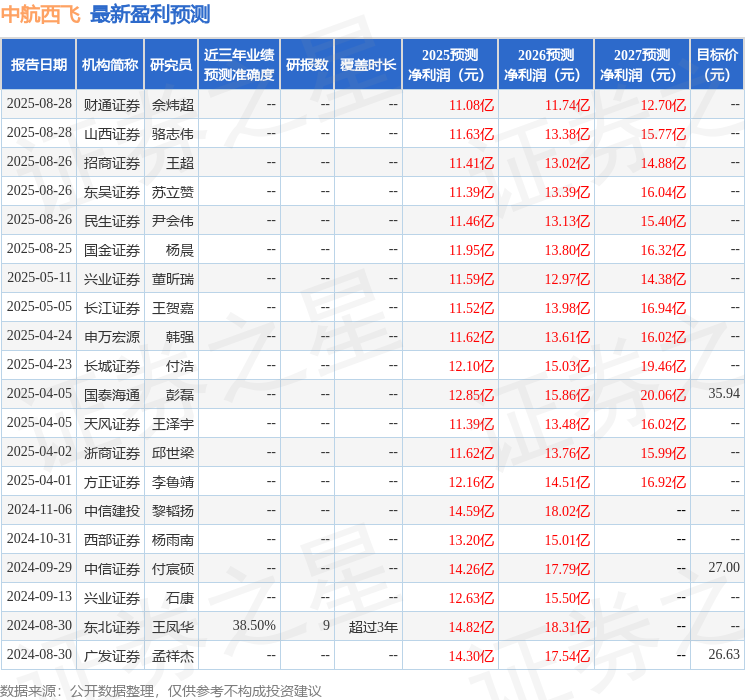Click the 2026预测净利润 column header

click(x=546, y=65)
